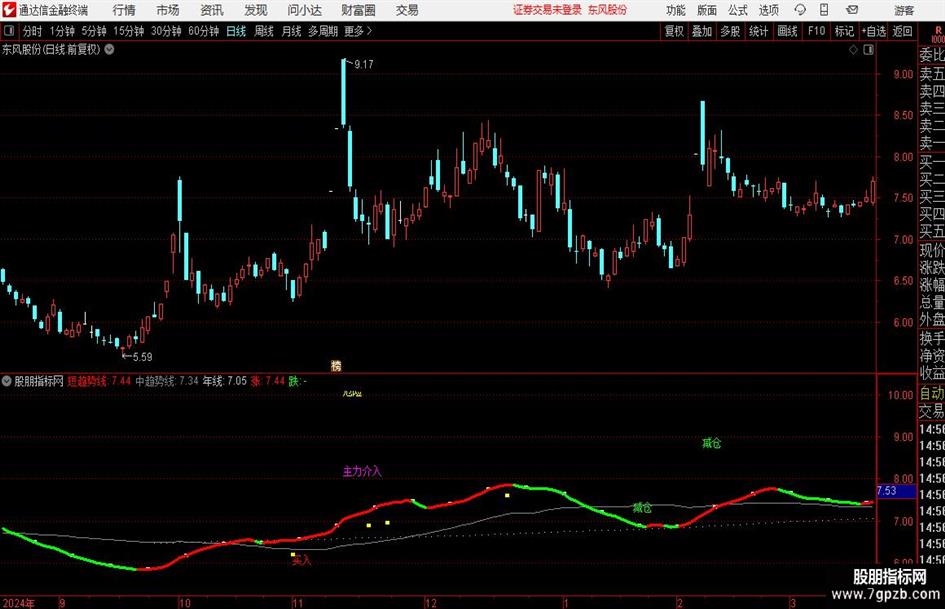Open the mobile phone icon
This screenshot has width=945, height=609.
click(824, 10)
